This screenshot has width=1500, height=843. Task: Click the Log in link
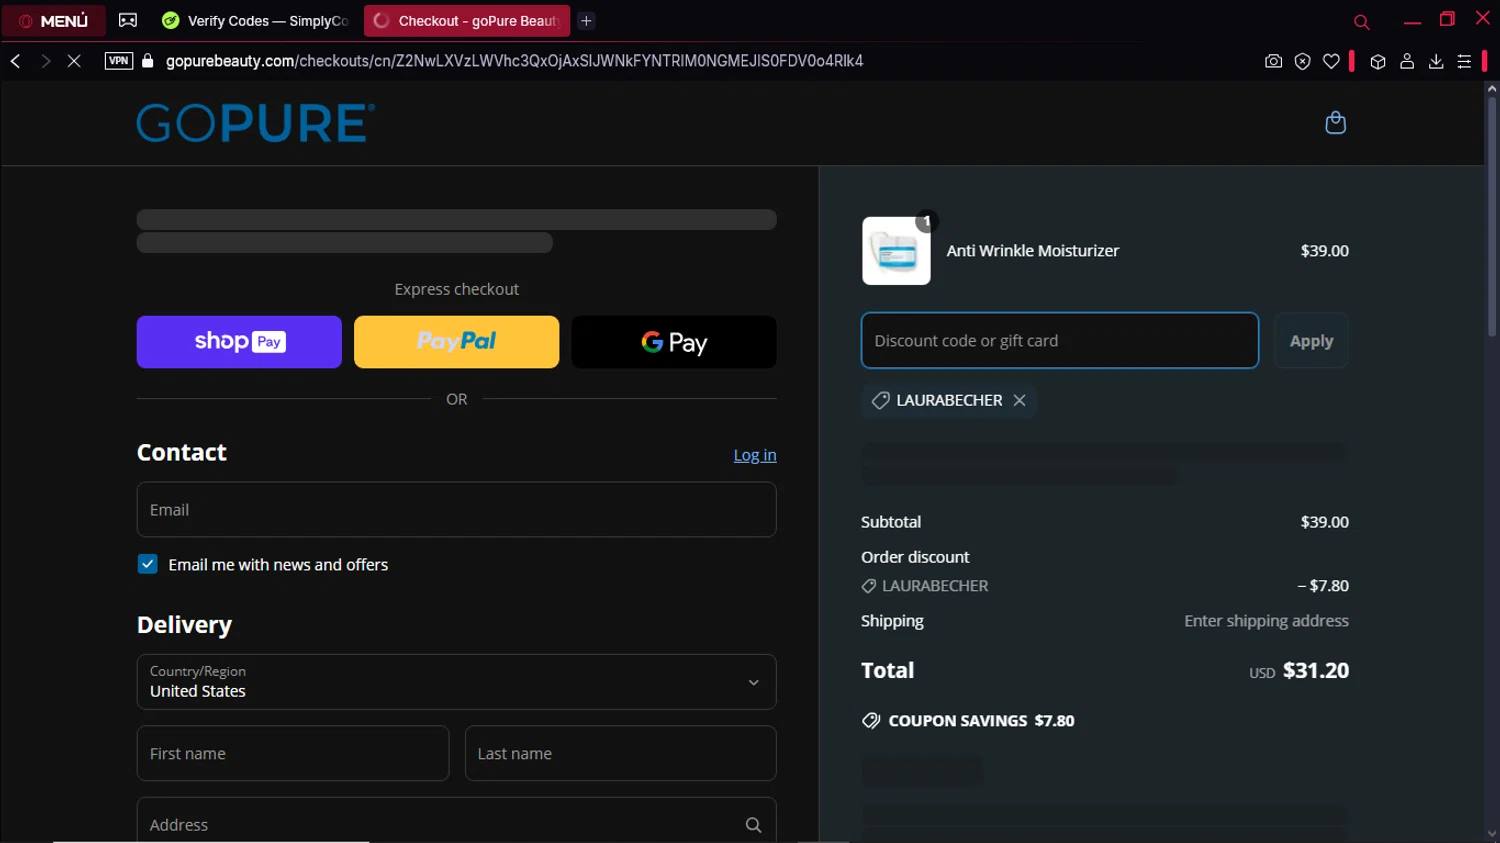(755, 455)
